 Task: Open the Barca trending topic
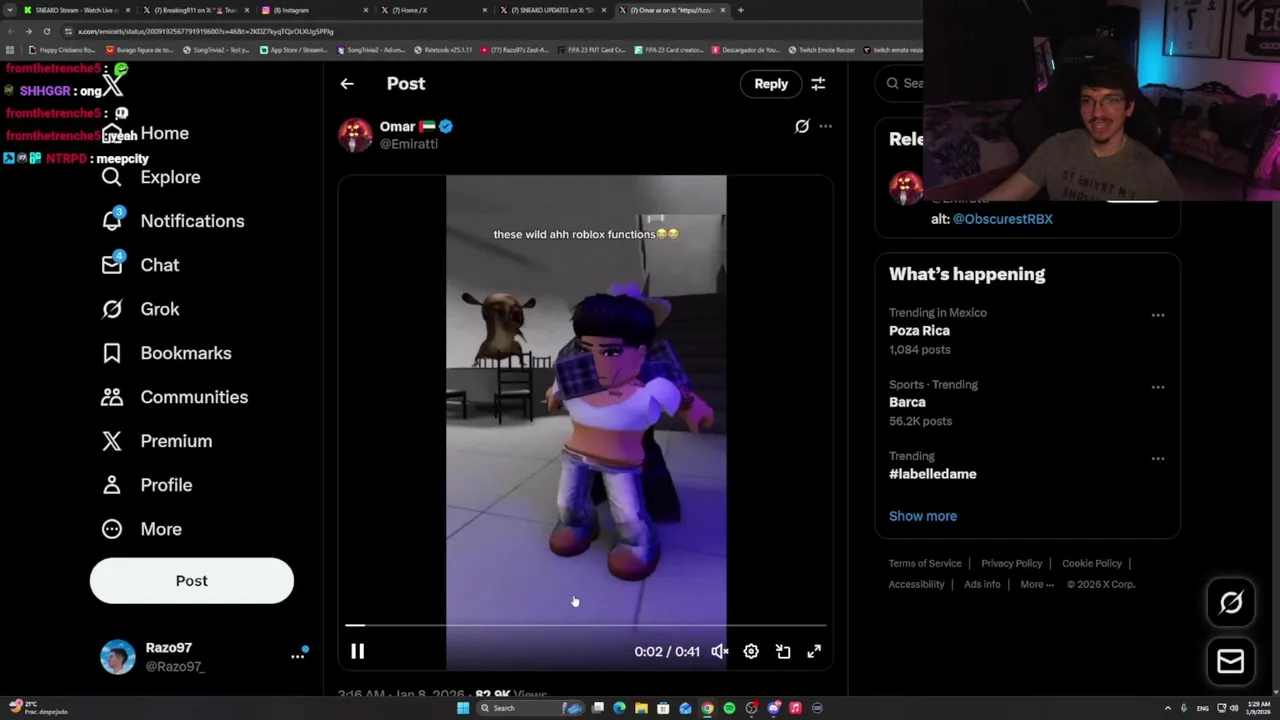tap(1027, 403)
